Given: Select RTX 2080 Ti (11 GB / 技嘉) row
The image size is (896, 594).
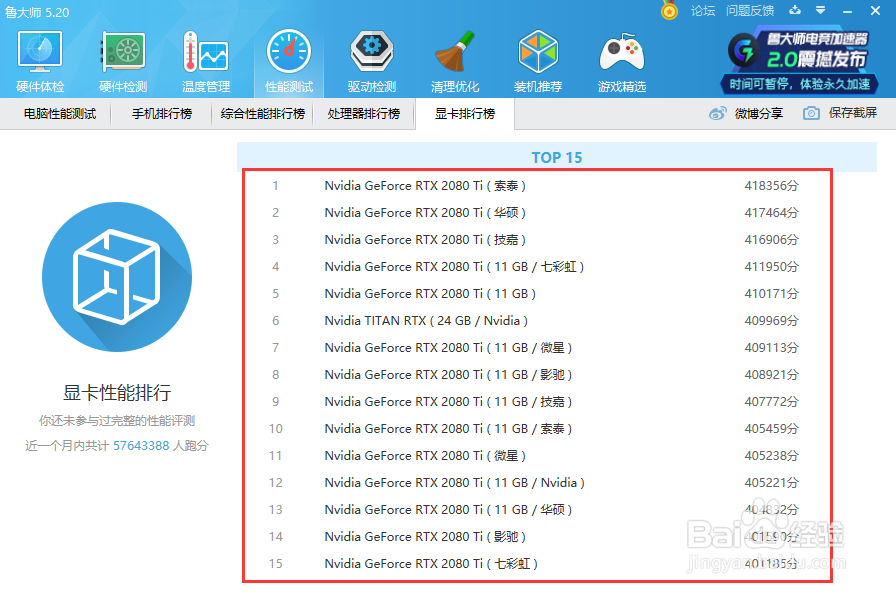Looking at the screenshot, I should tap(537, 402).
